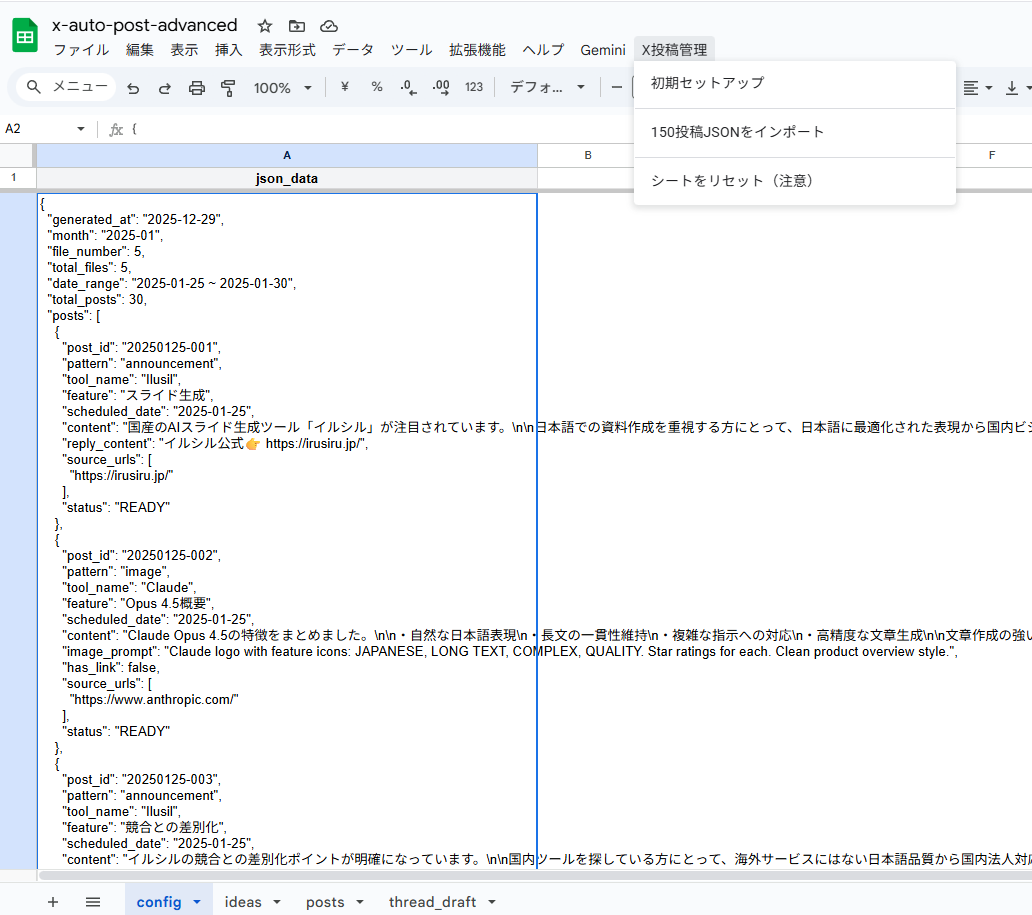
Task: Apply percent format to the cell
Action: click(x=377, y=87)
